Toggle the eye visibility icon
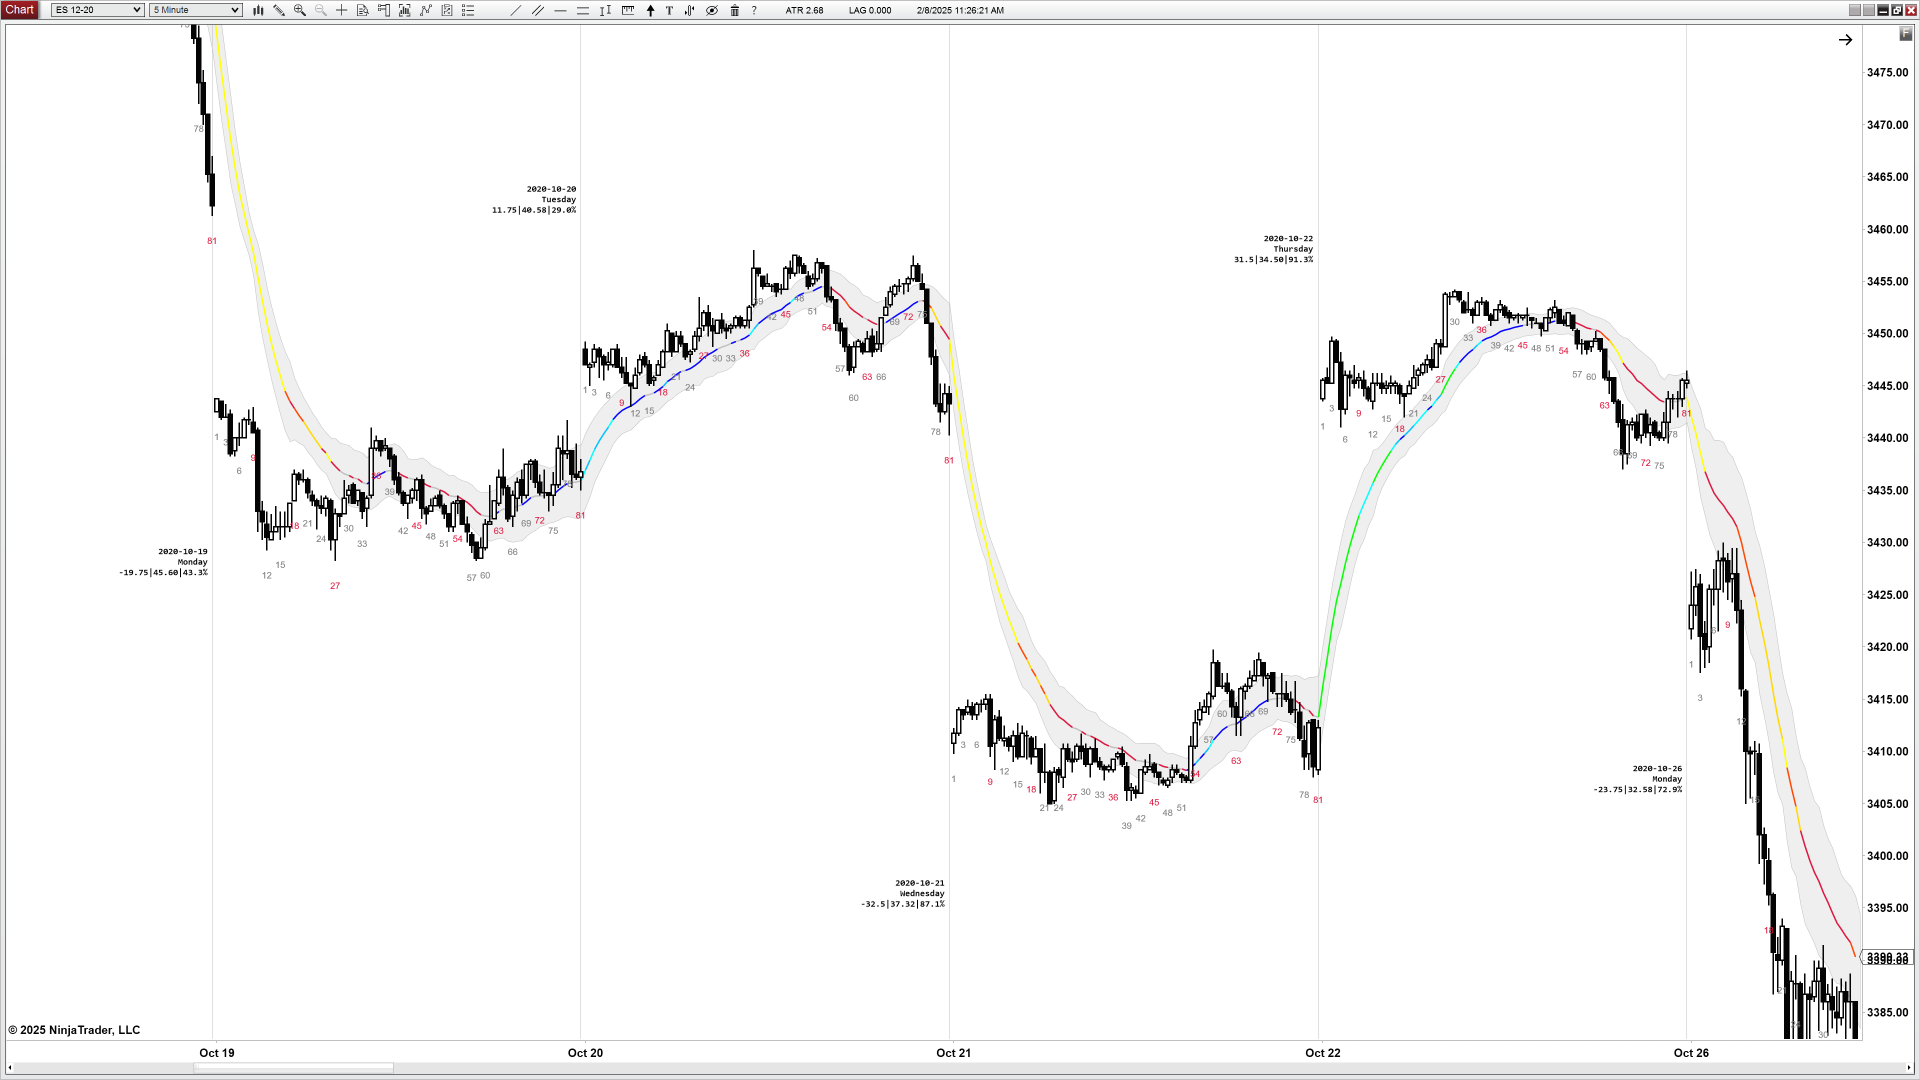 [712, 10]
